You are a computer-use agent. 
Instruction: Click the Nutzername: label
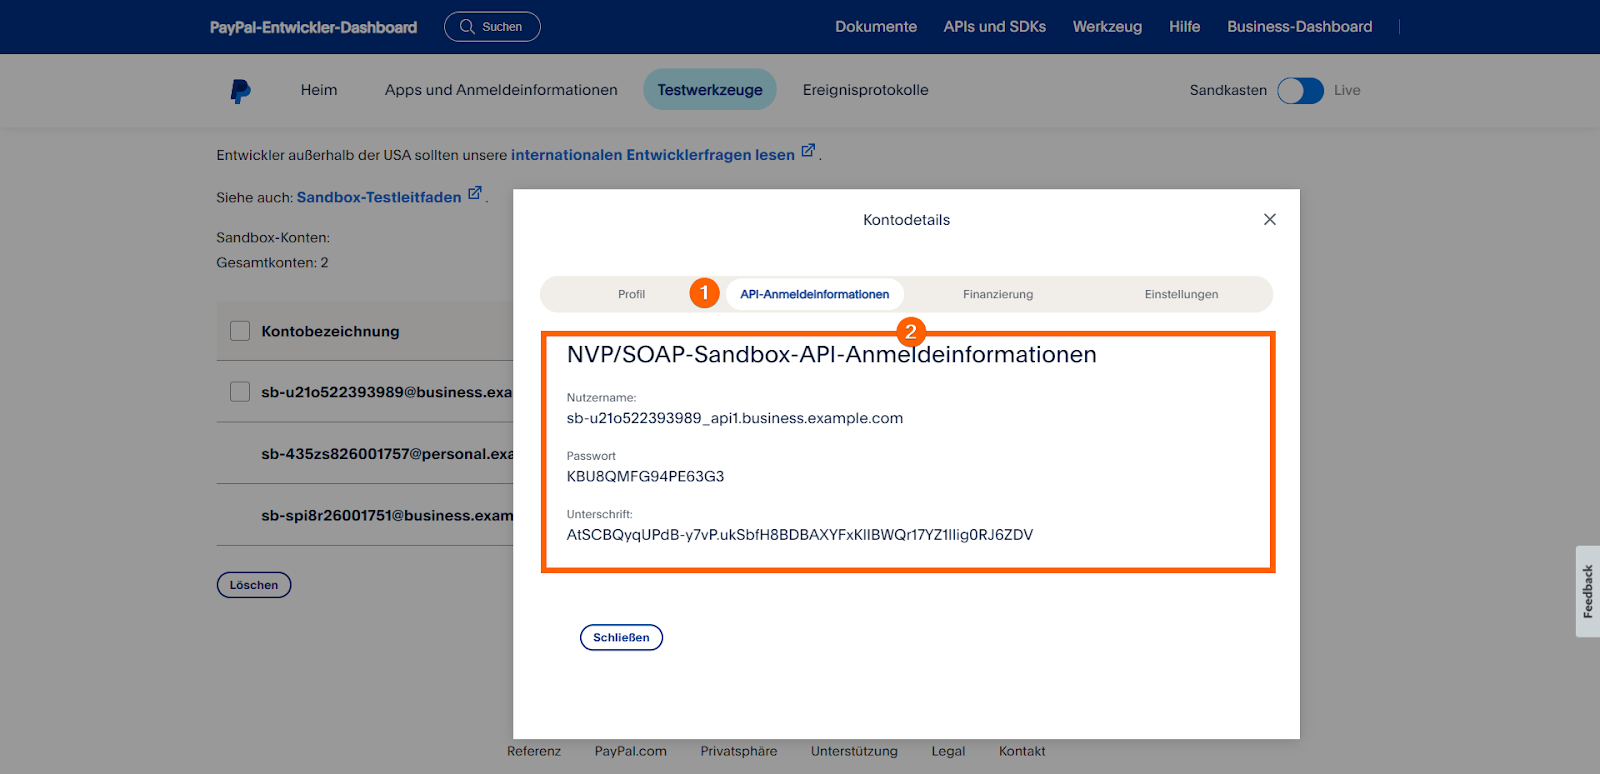click(x=601, y=397)
